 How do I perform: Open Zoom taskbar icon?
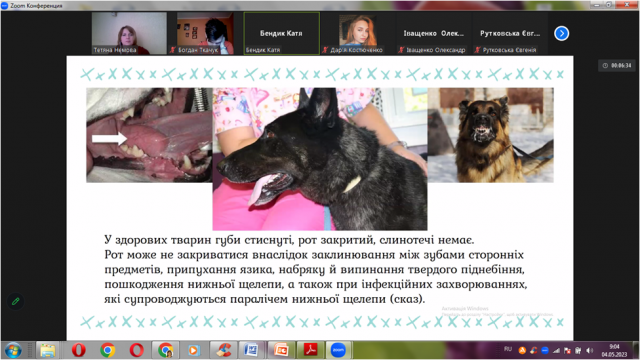click(338, 350)
